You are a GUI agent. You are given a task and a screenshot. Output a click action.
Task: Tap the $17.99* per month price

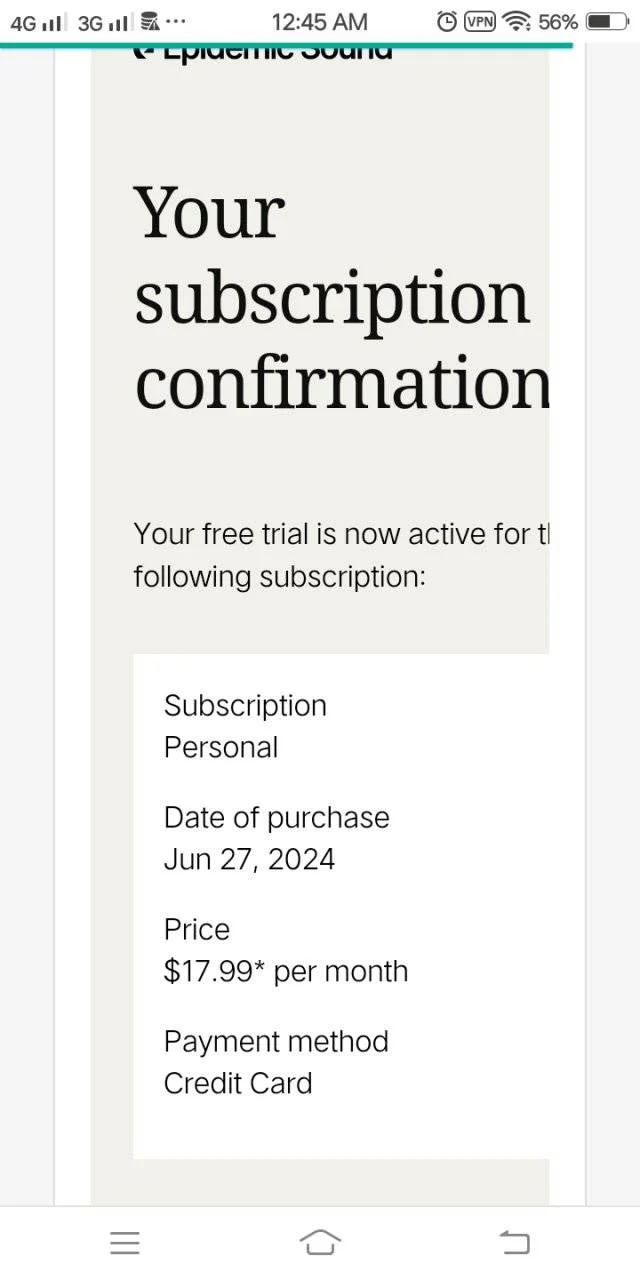coord(286,971)
